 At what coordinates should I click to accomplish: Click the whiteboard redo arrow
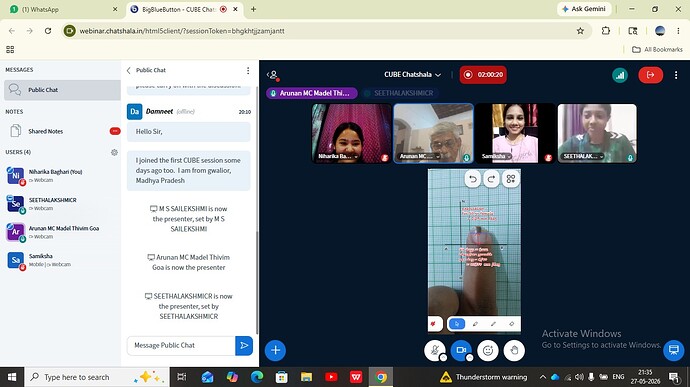pyautogui.click(x=492, y=179)
